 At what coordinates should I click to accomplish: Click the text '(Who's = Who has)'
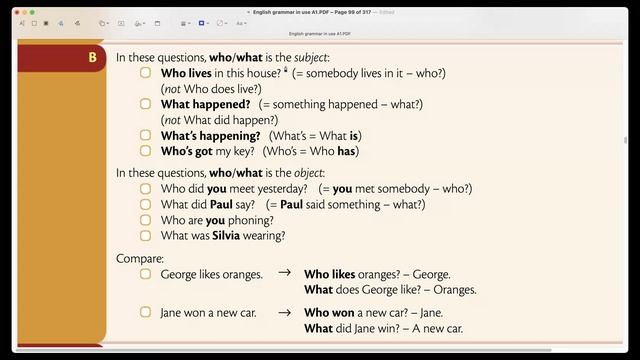(311, 151)
